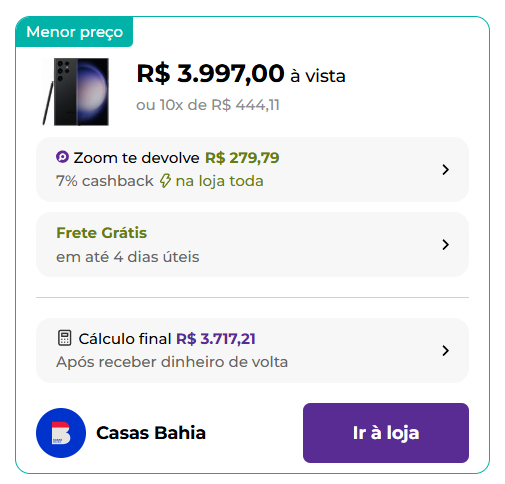Go to store with Ir à loja button
This screenshot has width=505, height=484.
(386, 433)
